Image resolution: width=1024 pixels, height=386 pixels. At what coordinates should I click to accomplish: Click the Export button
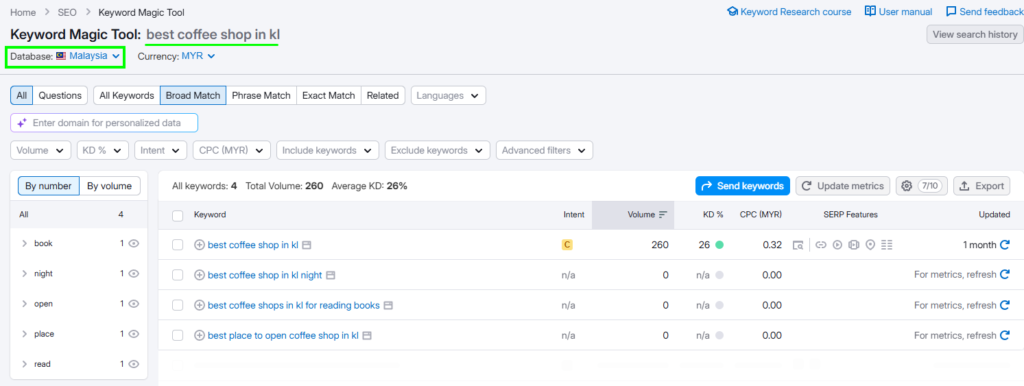[x=982, y=186]
